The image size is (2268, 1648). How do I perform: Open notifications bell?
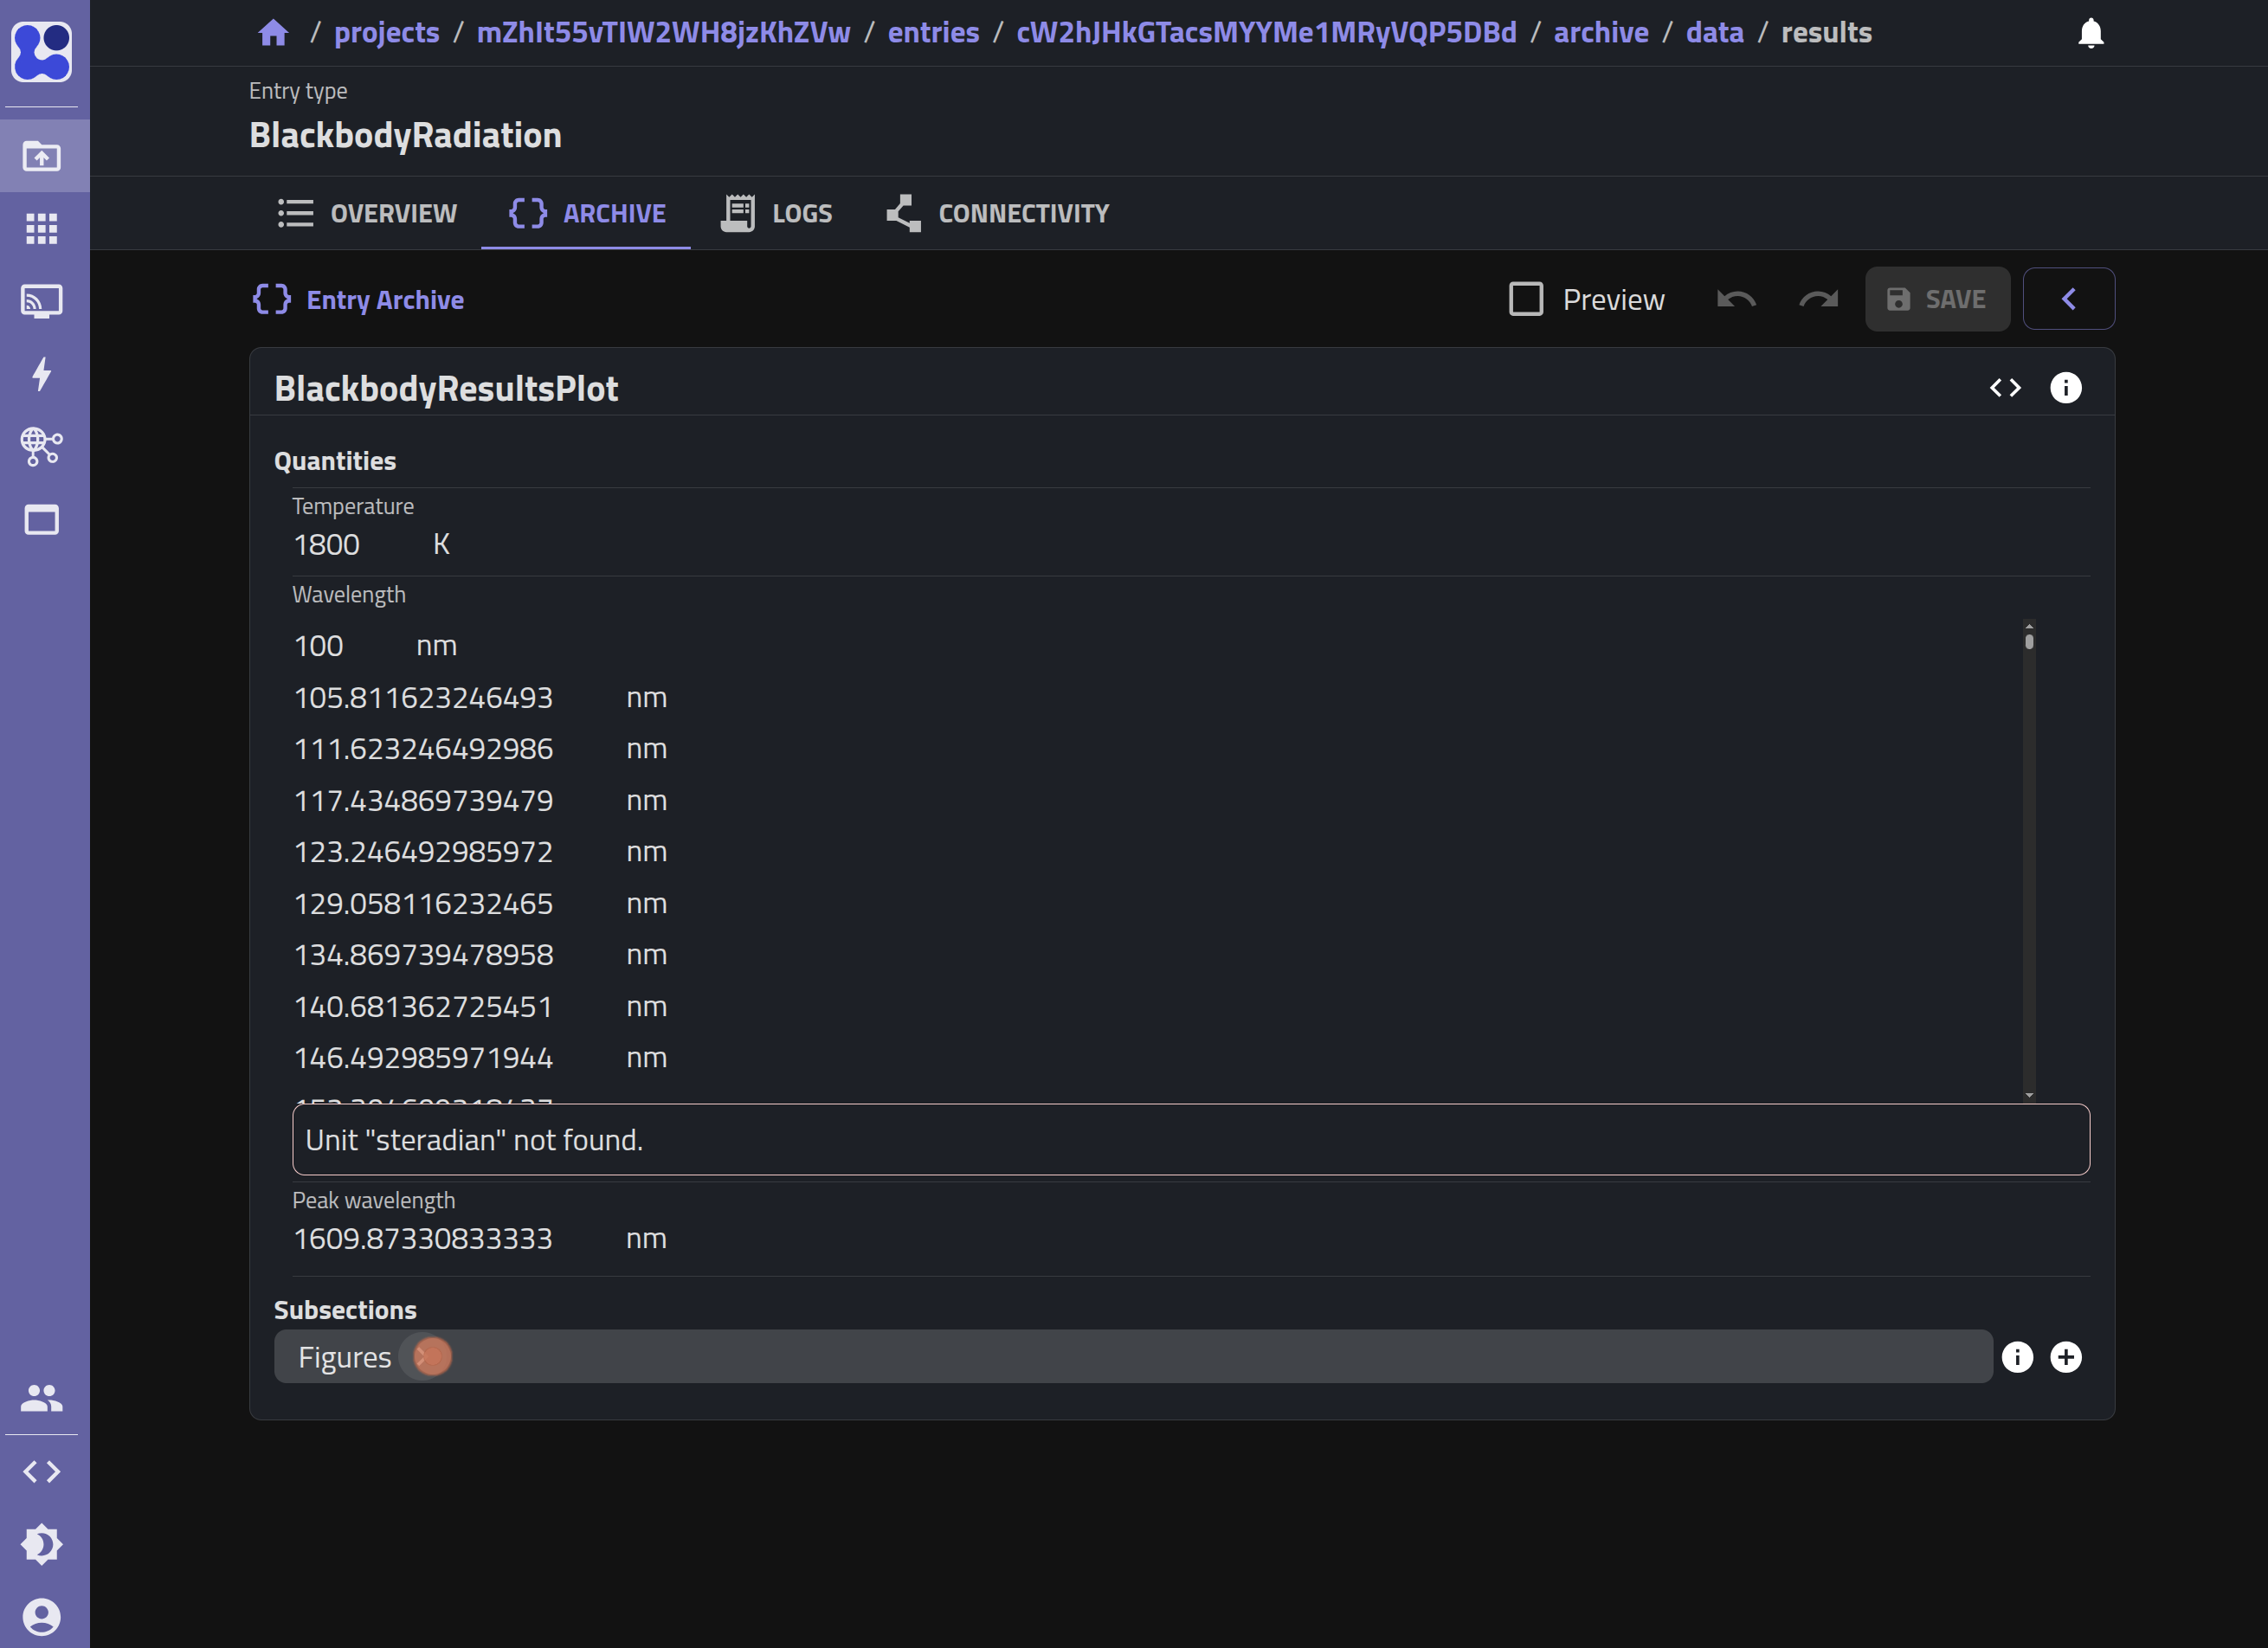tap(2091, 33)
